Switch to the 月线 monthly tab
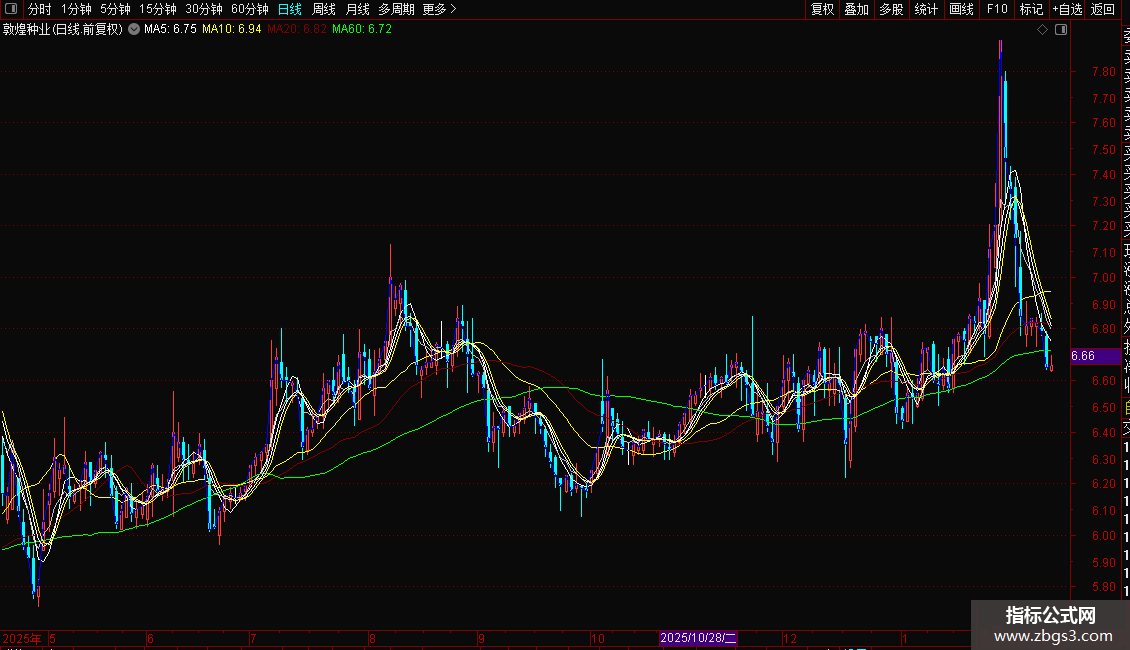 358,9
